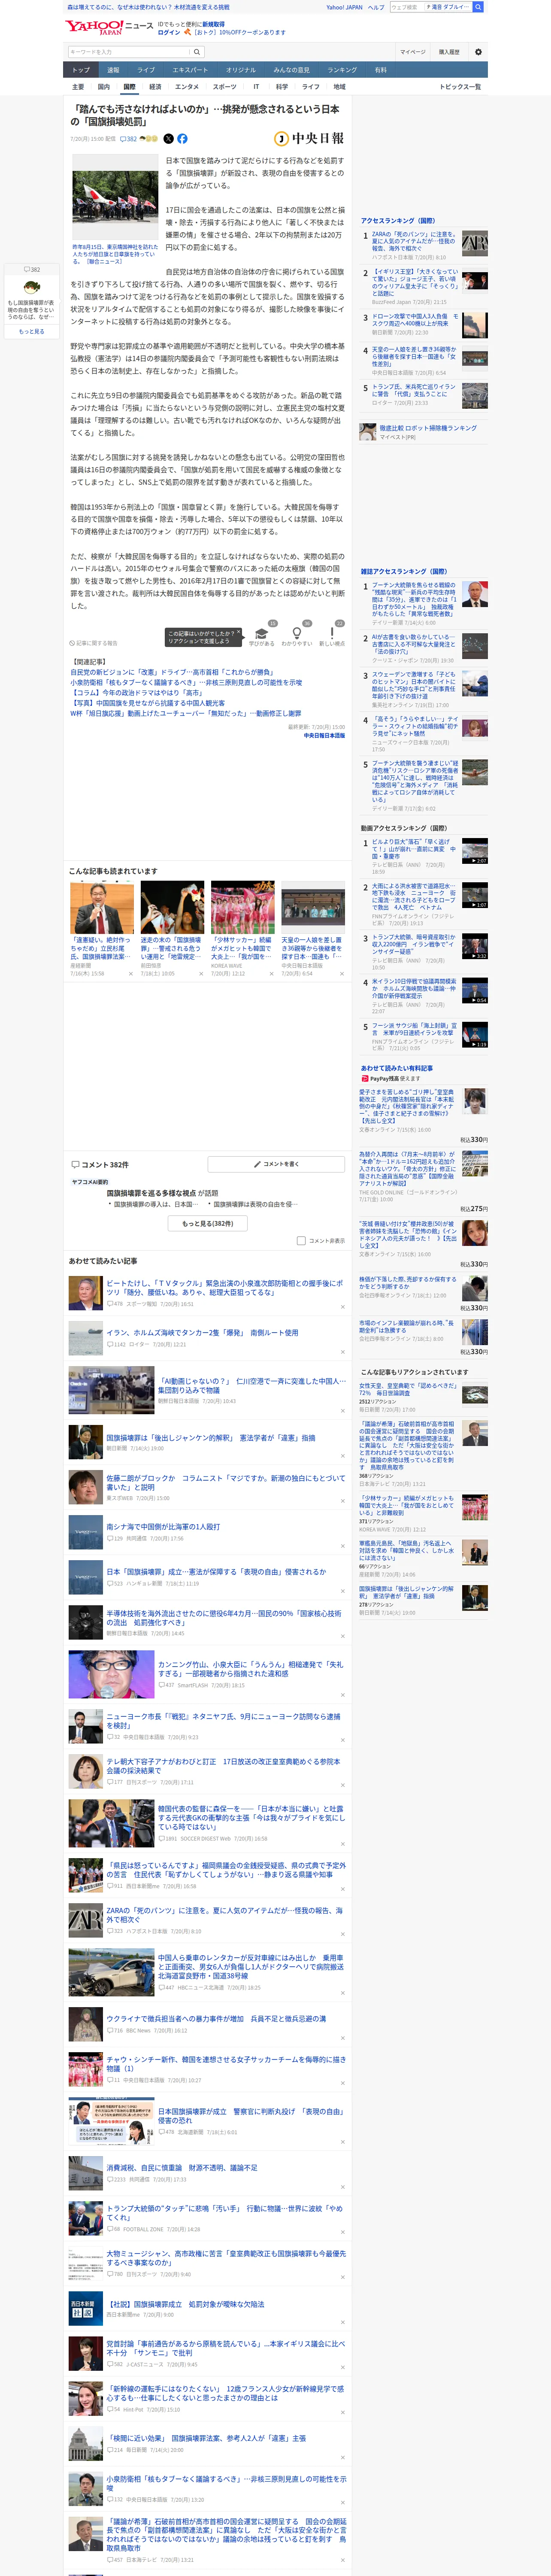
Task: Select the トップ tab
Action: 81,70
